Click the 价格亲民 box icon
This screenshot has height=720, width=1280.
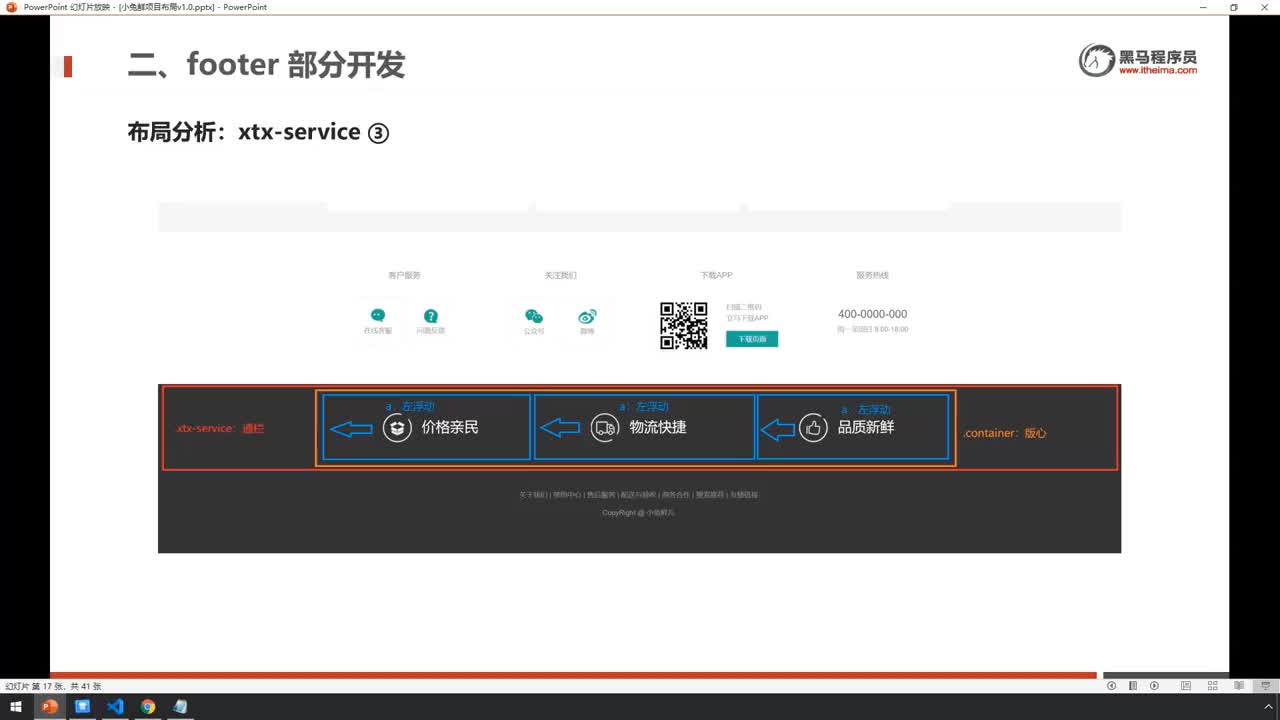coord(398,428)
